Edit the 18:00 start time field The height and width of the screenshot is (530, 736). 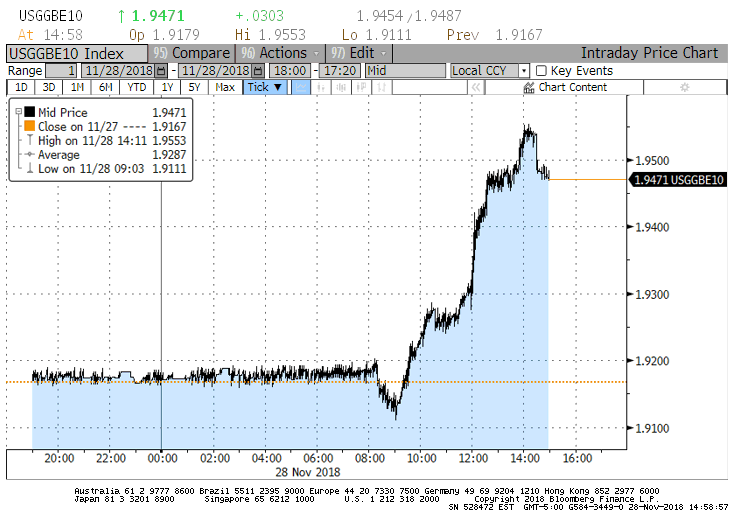[x=290, y=71]
